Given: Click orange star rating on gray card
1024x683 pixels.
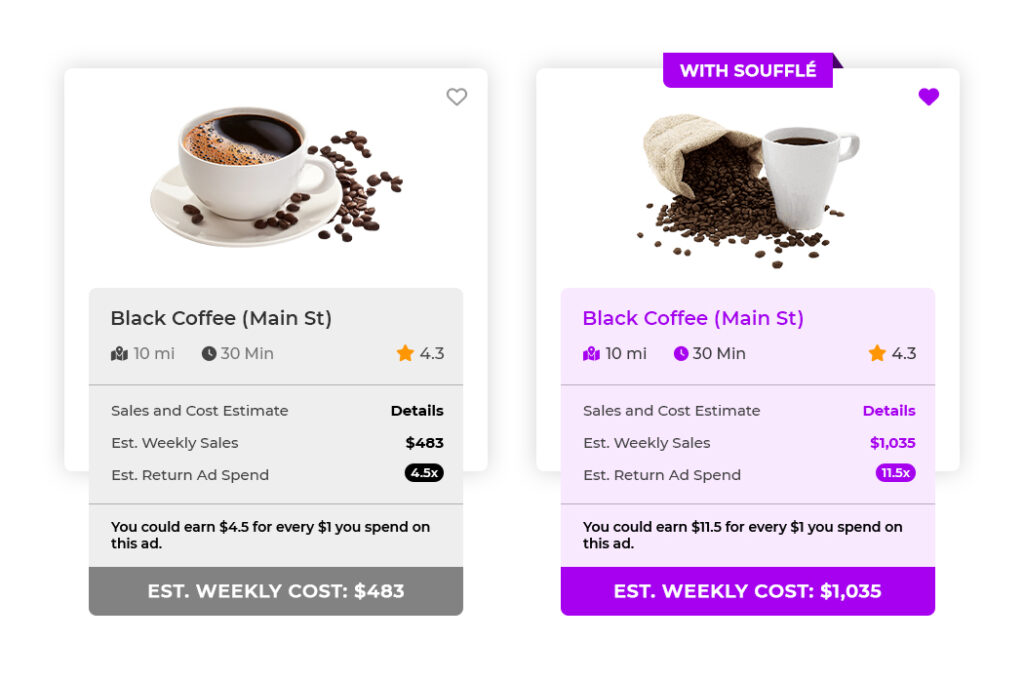Looking at the screenshot, I should [x=405, y=353].
